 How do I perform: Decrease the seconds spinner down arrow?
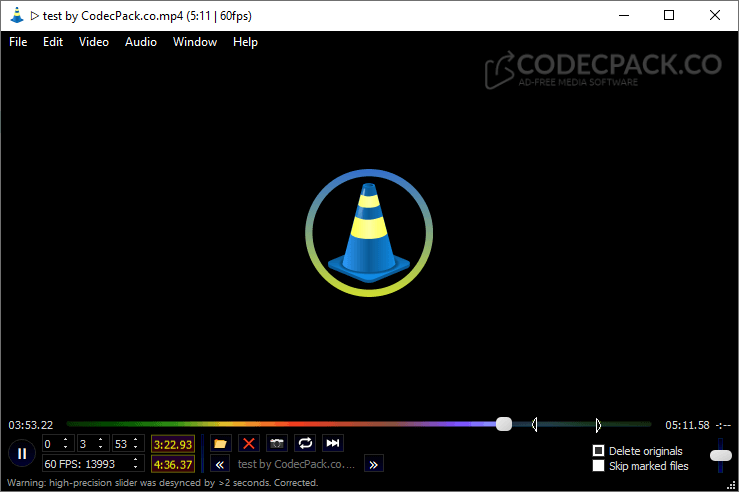click(136, 447)
